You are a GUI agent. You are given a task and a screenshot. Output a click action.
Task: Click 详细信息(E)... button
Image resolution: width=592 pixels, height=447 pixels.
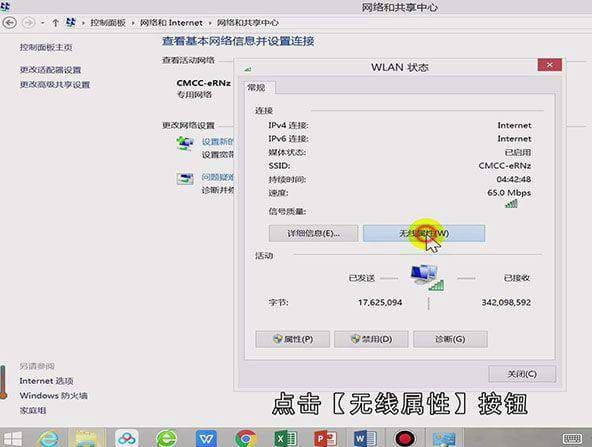tap(313, 233)
